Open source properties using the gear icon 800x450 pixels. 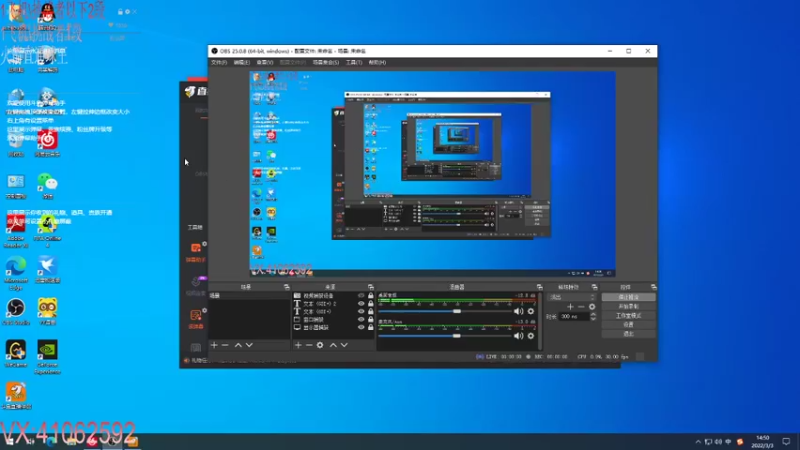click(x=320, y=345)
